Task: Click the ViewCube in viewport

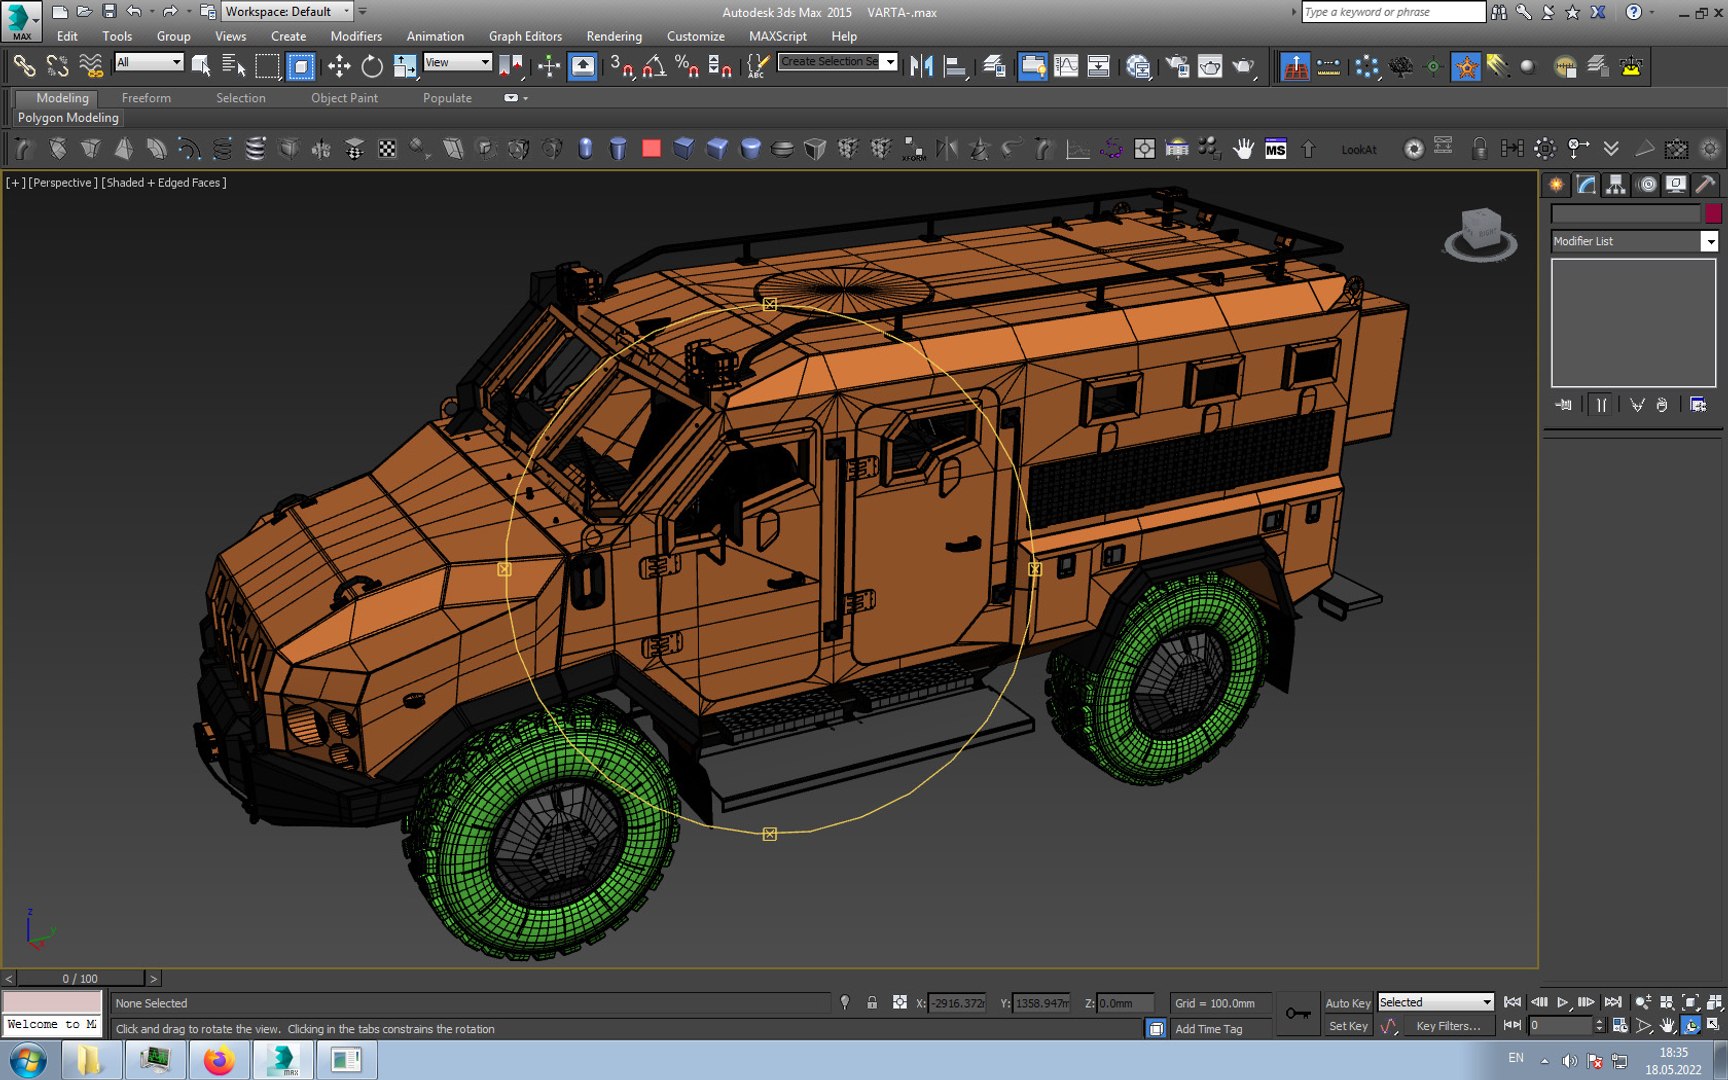Action: pos(1480,233)
